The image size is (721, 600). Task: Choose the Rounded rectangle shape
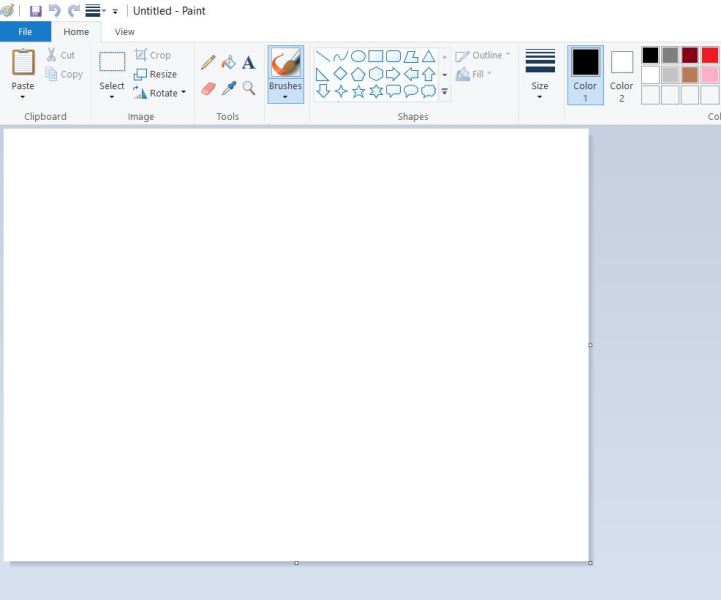coord(393,57)
